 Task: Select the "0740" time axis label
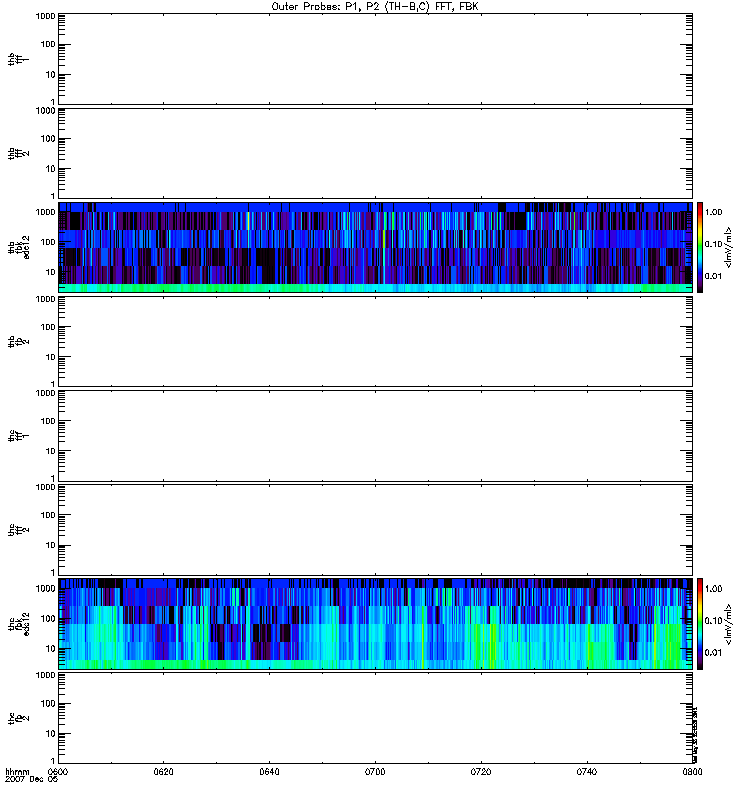587,771
